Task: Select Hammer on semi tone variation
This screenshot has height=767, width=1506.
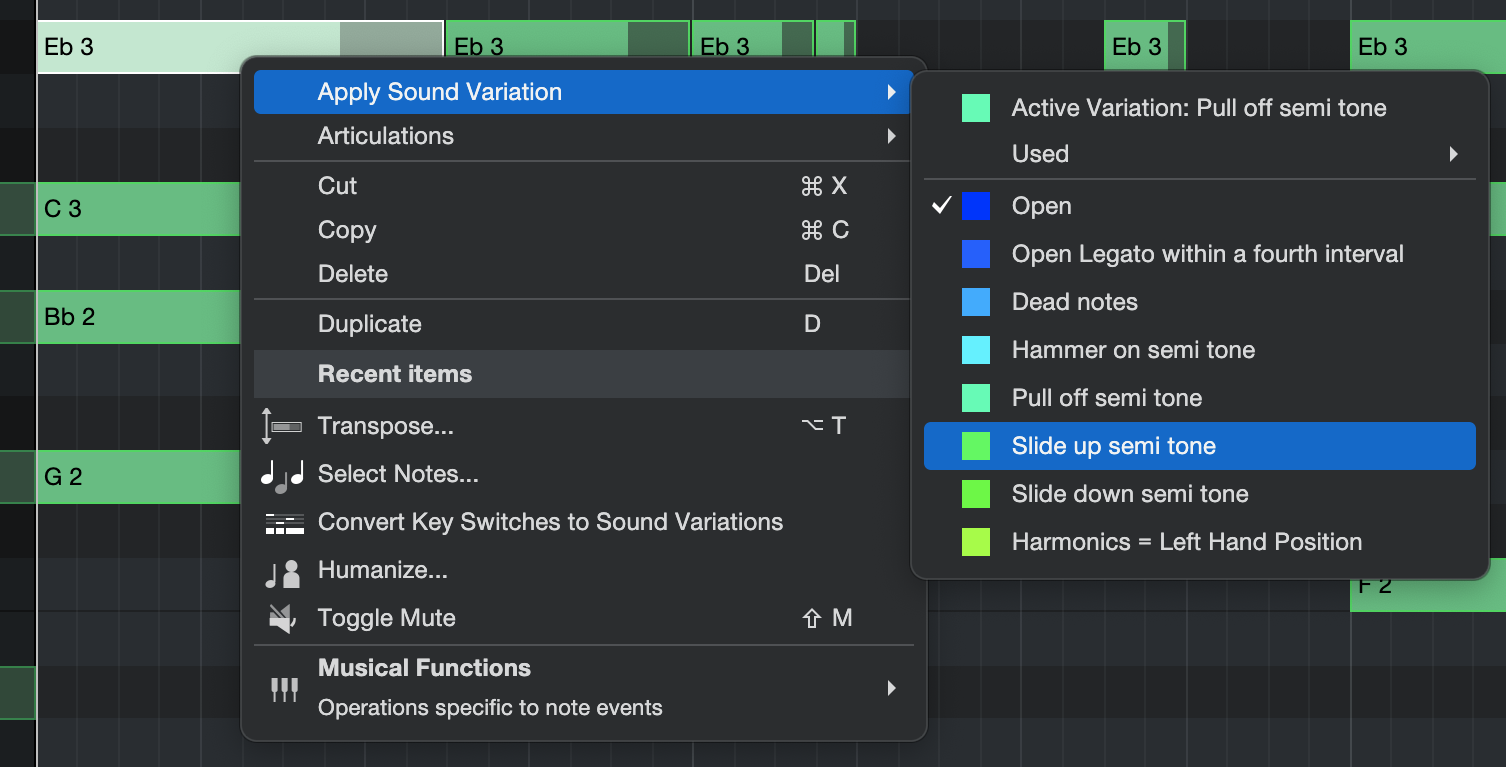Action: pyautogui.click(x=1200, y=350)
